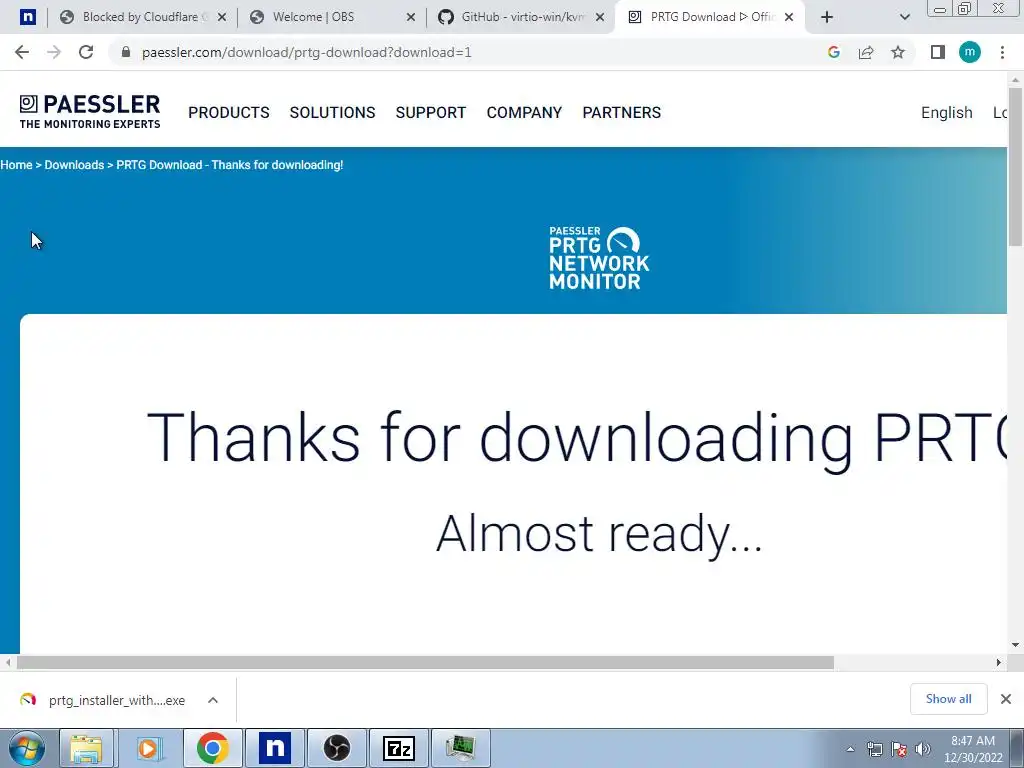This screenshot has width=1024, height=768.
Task: Open the profile avatar "m"
Action: pos(970,52)
